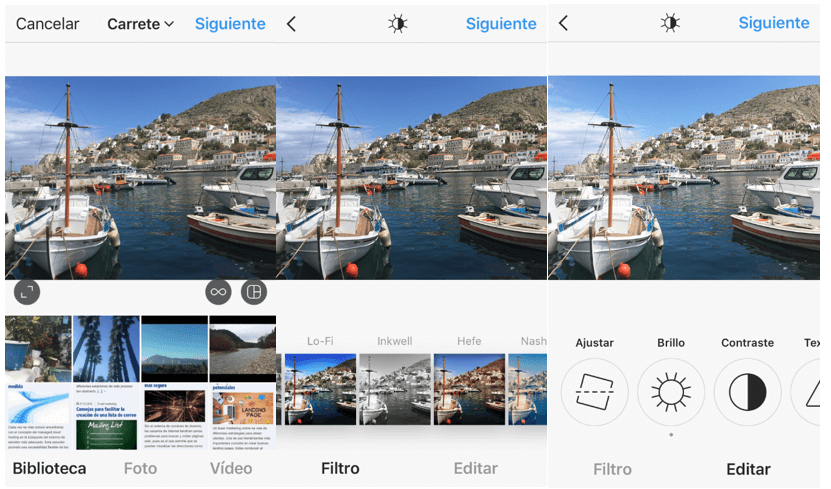The height and width of the screenshot is (489, 831).
Task: Tap Siguiente next to the Carrete dropdown
Action: (x=230, y=24)
